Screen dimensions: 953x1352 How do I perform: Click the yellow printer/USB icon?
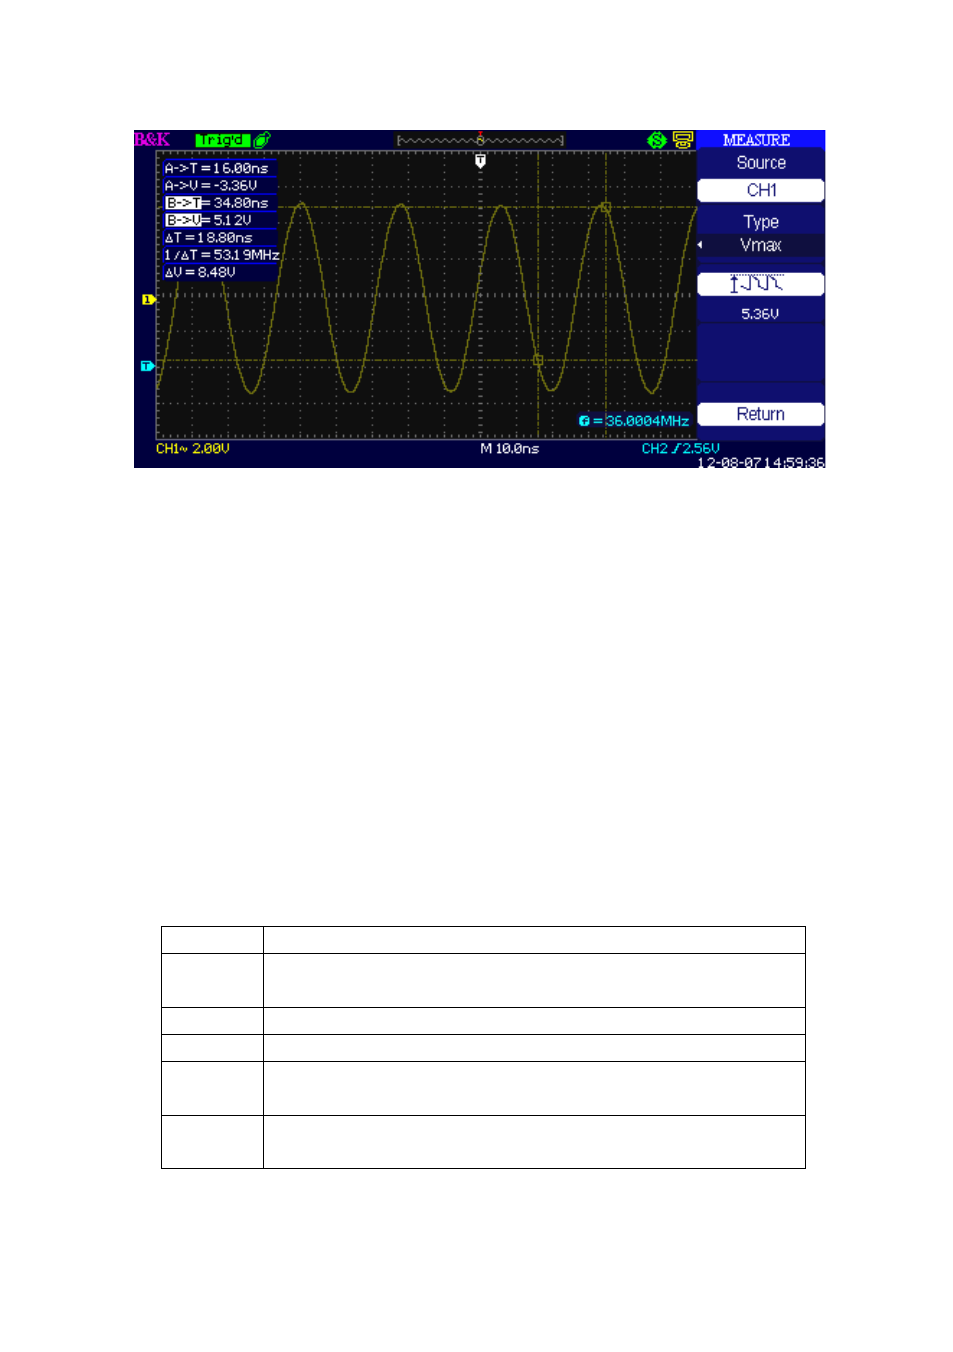pos(683,140)
